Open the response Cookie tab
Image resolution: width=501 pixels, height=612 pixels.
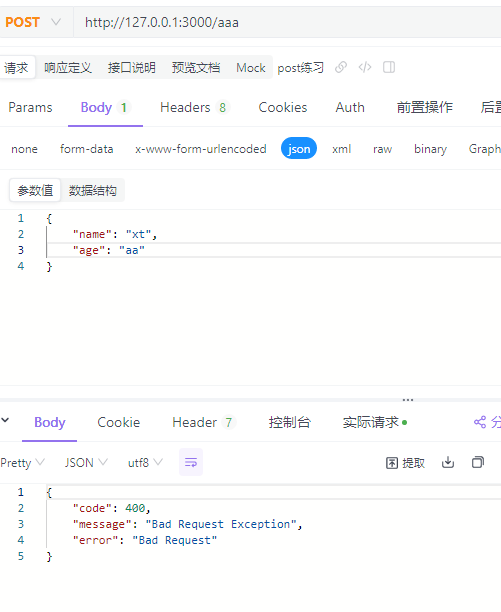(119, 422)
